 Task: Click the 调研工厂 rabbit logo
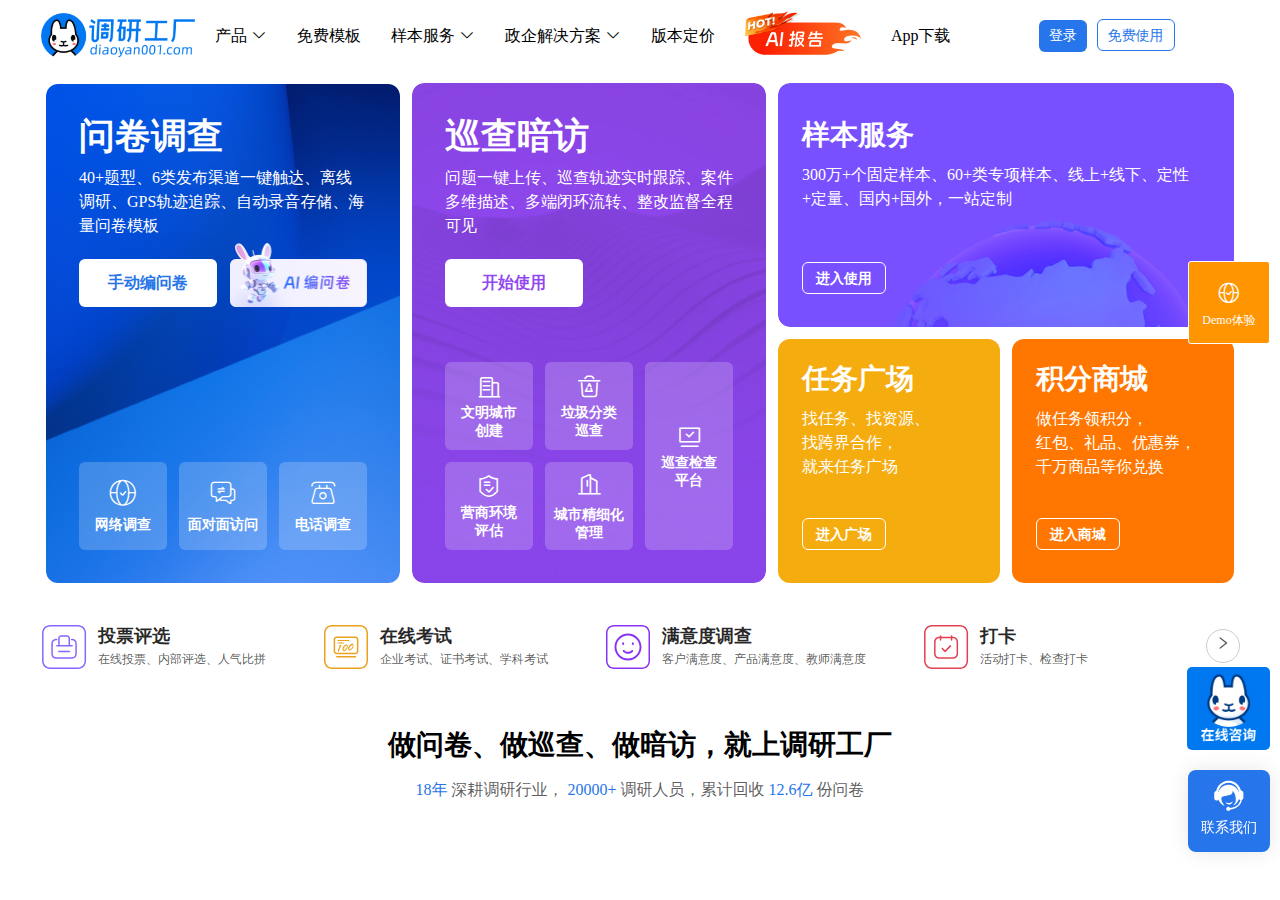[x=117, y=35]
